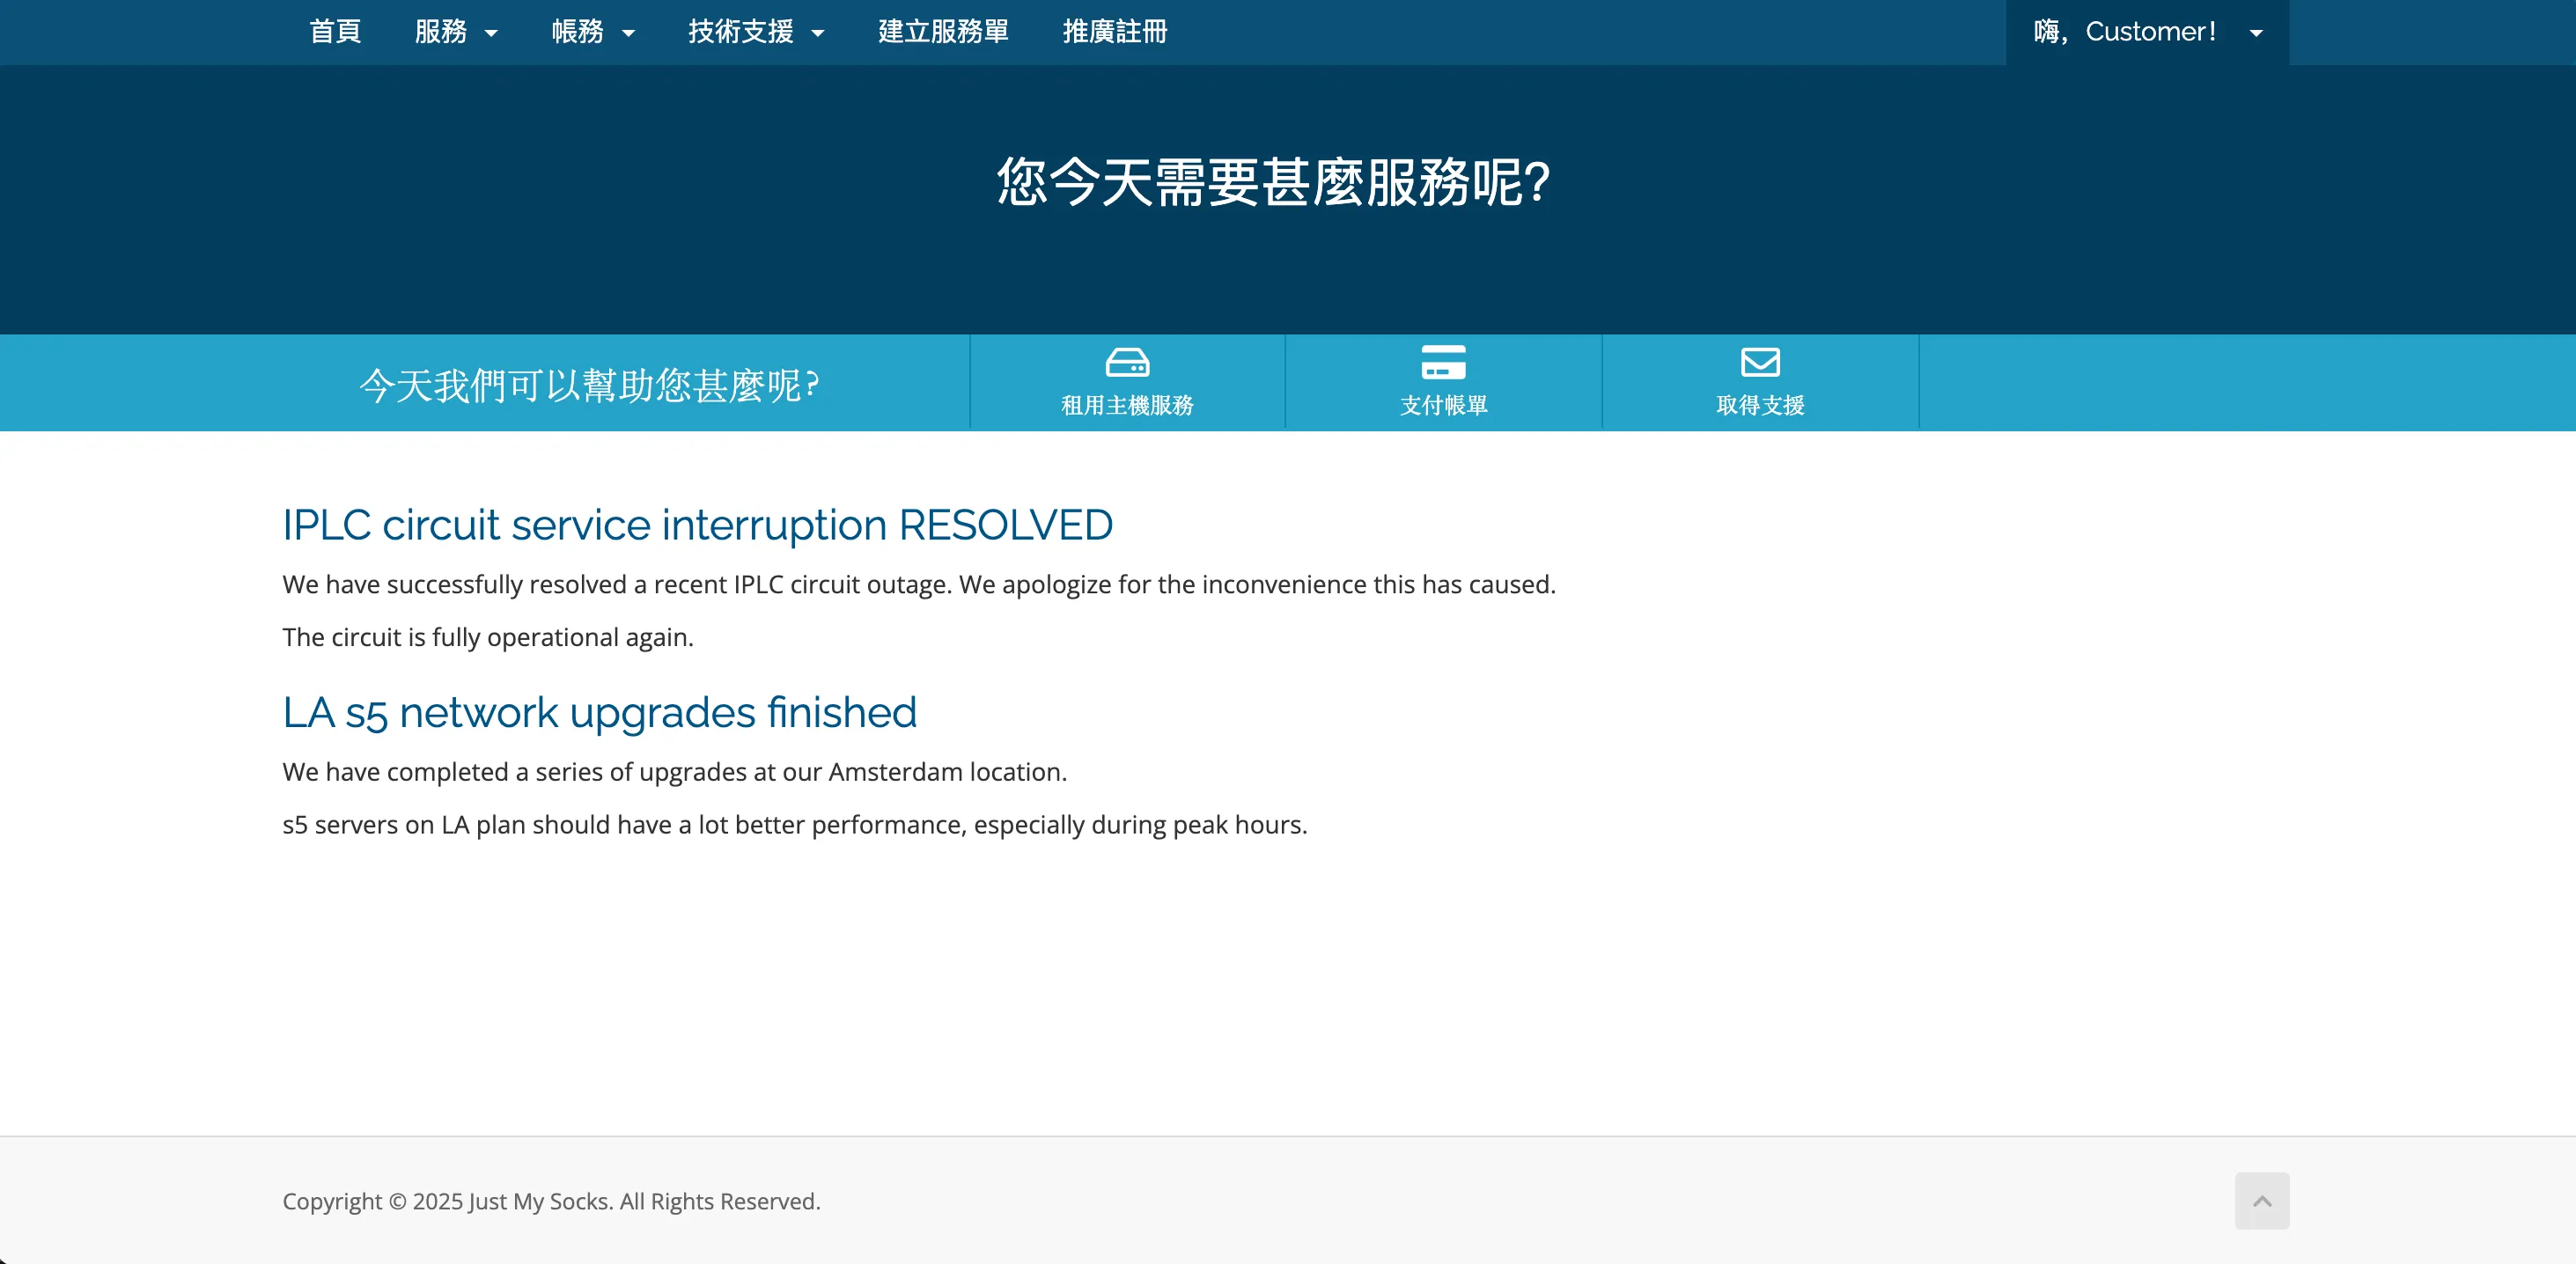Click the 支付帳單 label
The image size is (2576, 1264).
pyautogui.click(x=1443, y=405)
